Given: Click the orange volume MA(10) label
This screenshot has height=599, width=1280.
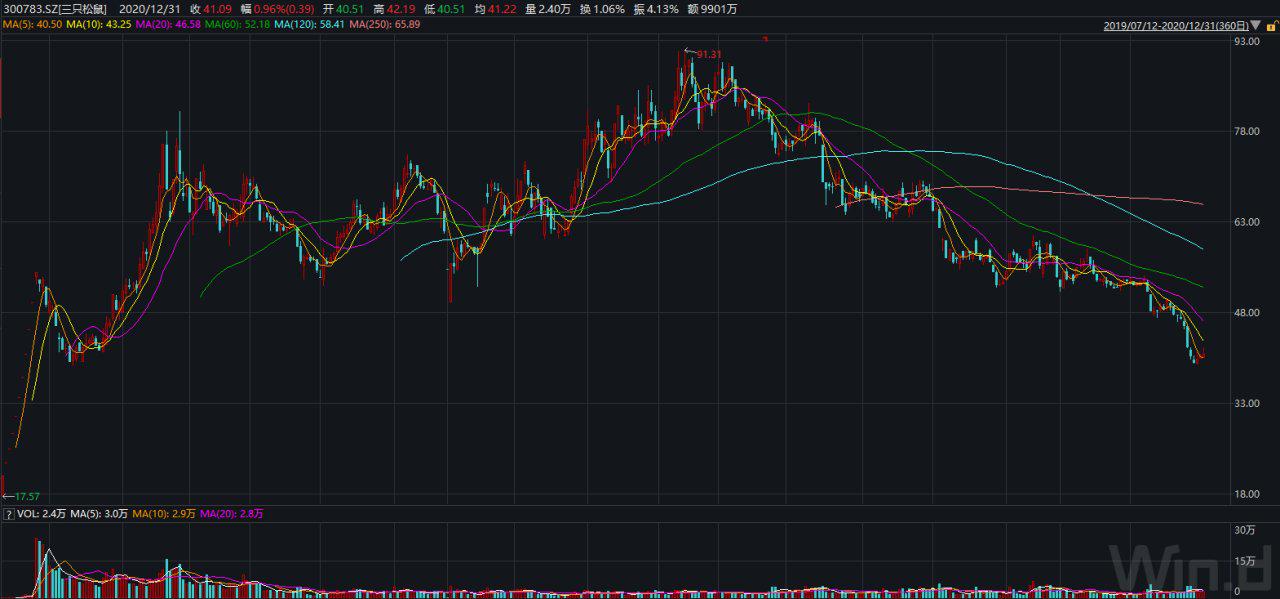Looking at the screenshot, I should (x=164, y=514).
